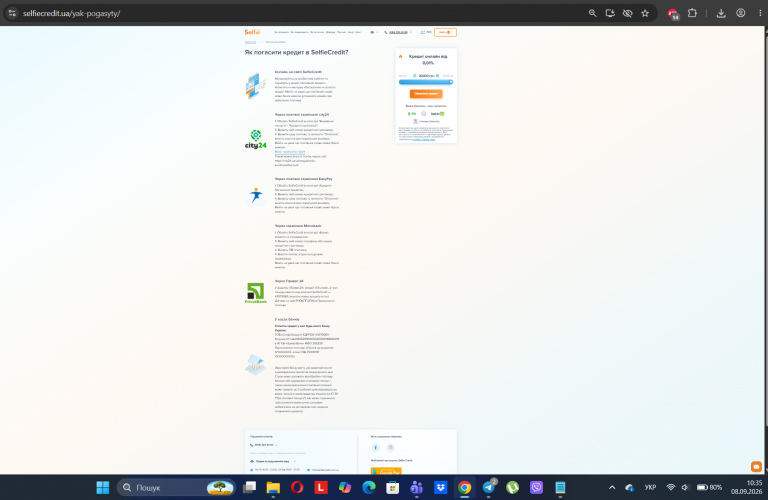Click the third header navigation menu item
The height and width of the screenshot is (500, 768).
317,32
